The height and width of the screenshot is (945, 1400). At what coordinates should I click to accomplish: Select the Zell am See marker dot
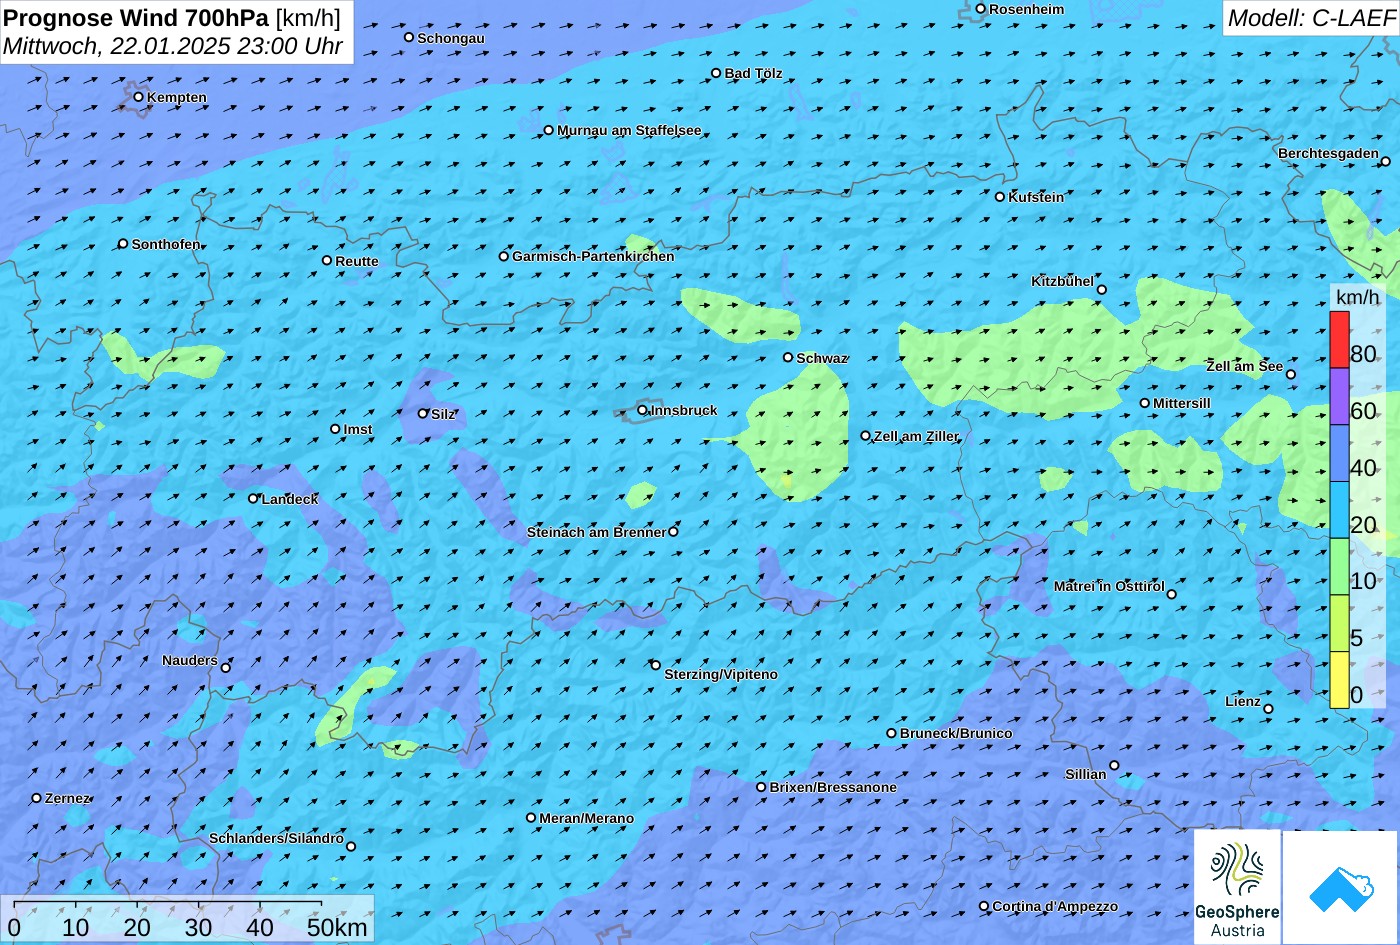click(1290, 374)
